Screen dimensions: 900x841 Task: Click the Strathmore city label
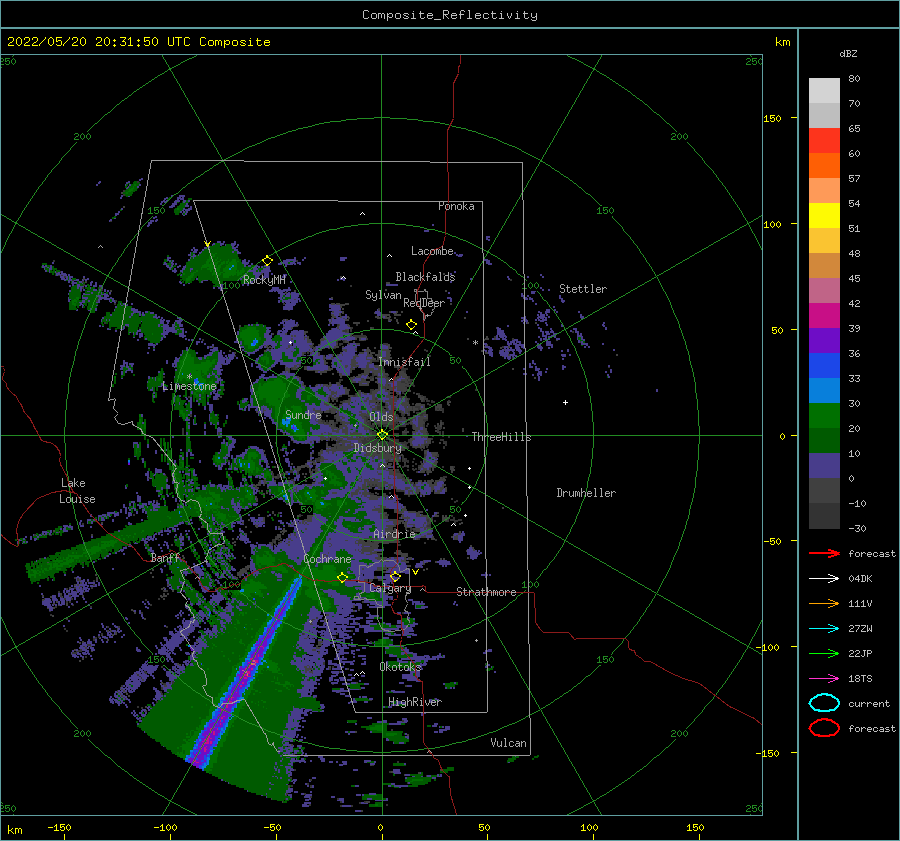486,592
